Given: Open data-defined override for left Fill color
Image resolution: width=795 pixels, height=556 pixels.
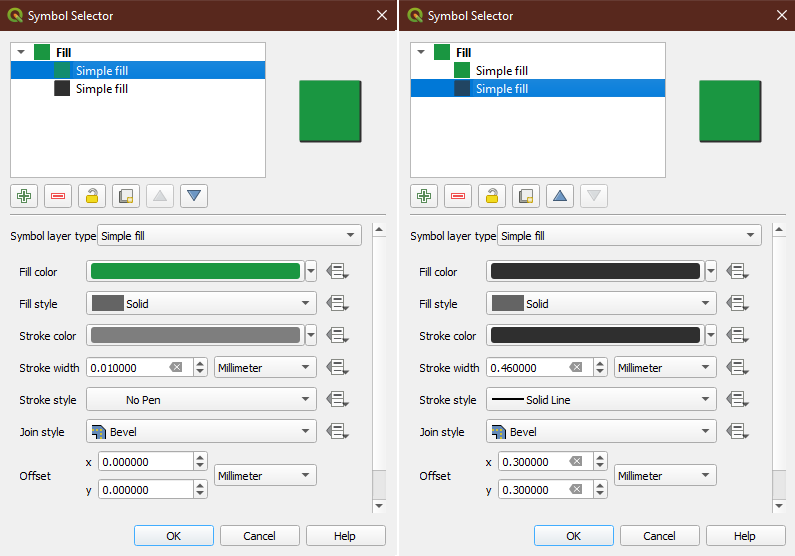Looking at the screenshot, I should (x=337, y=271).
